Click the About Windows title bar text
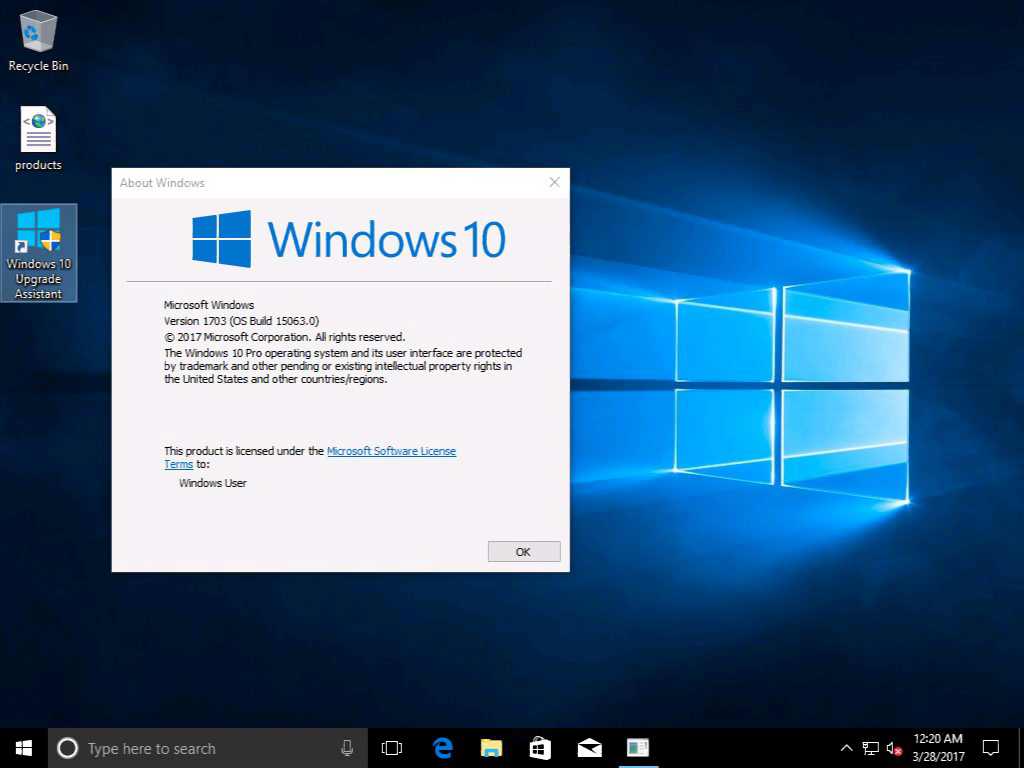1024x768 pixels. tap(162, 183)
